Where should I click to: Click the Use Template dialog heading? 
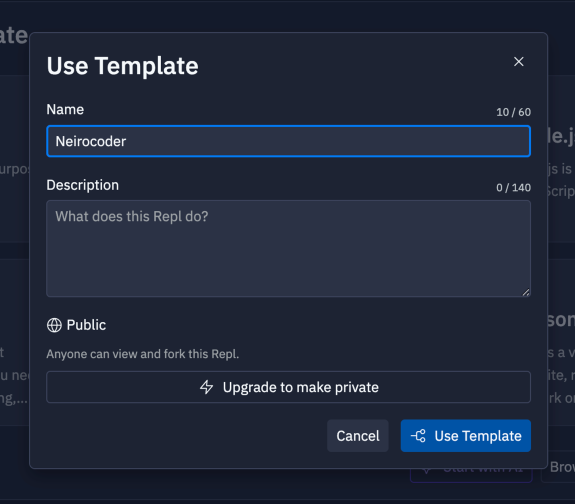pos(122,66)
